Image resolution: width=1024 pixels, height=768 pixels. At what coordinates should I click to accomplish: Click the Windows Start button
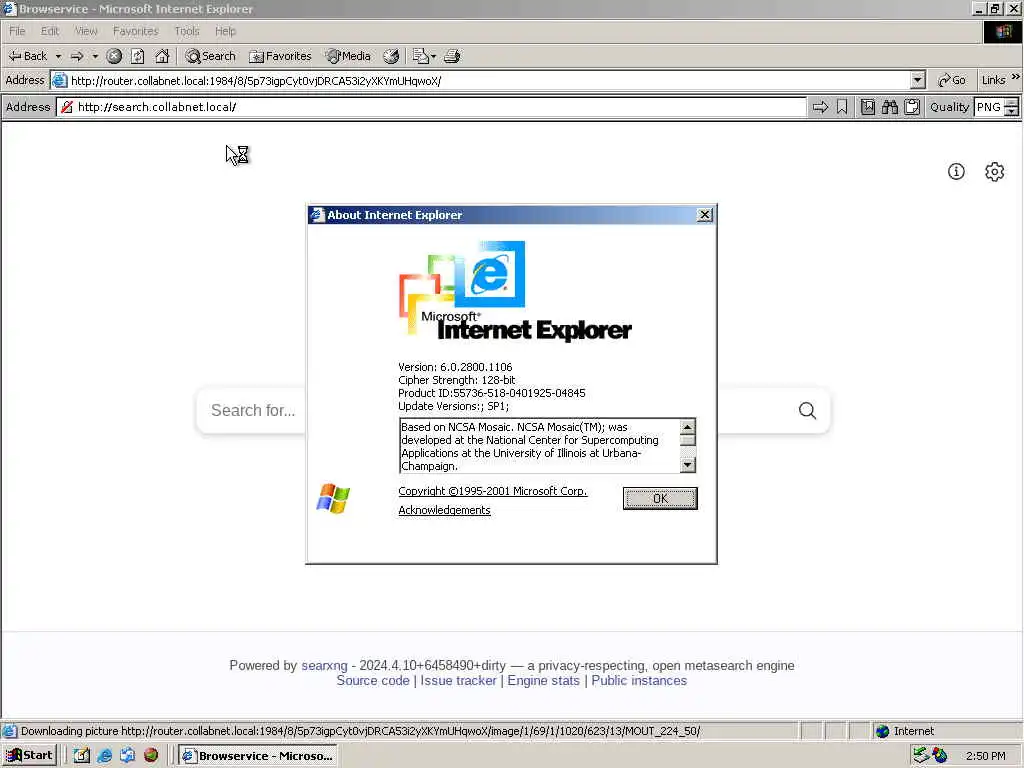tap(29, 755)
